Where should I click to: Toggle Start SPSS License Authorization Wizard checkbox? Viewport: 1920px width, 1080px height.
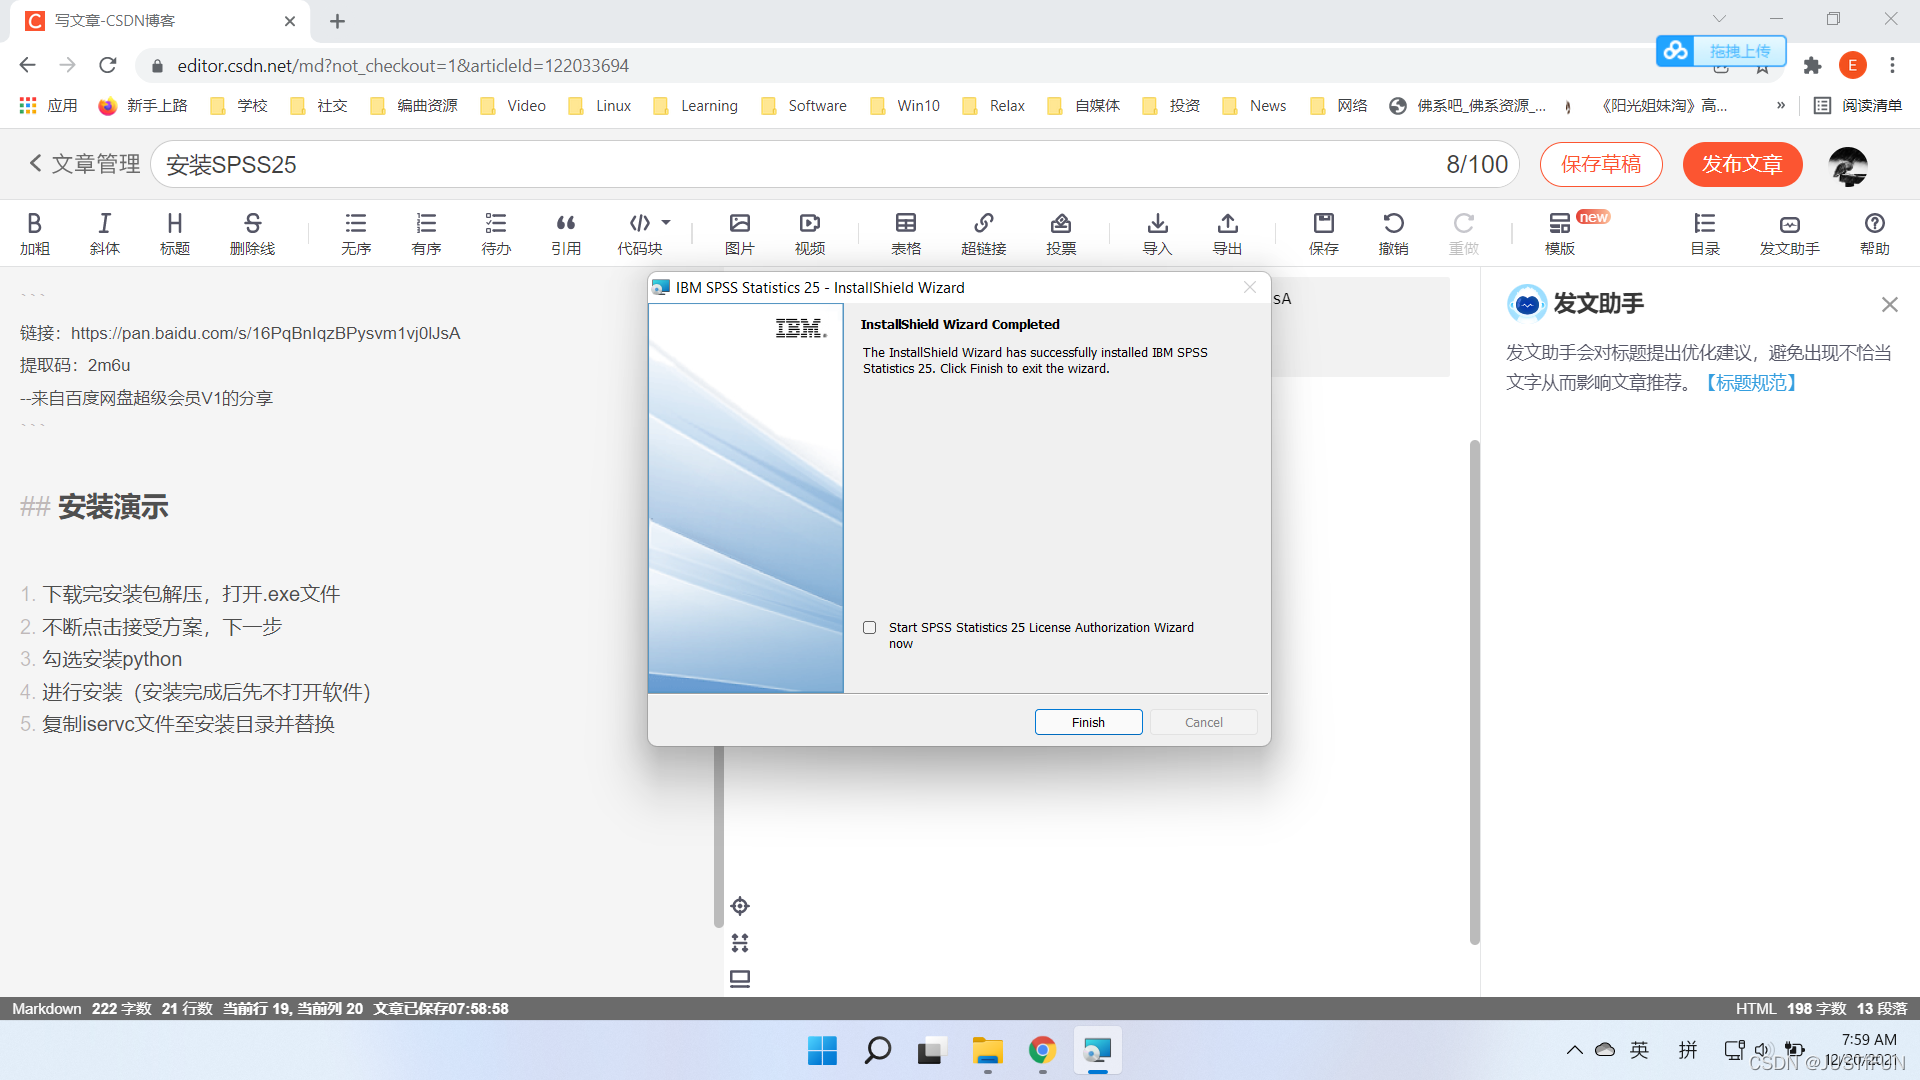[x=869, y=626]
